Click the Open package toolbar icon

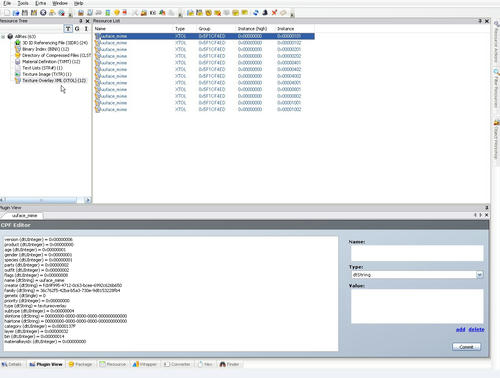(x=16, y=13)
